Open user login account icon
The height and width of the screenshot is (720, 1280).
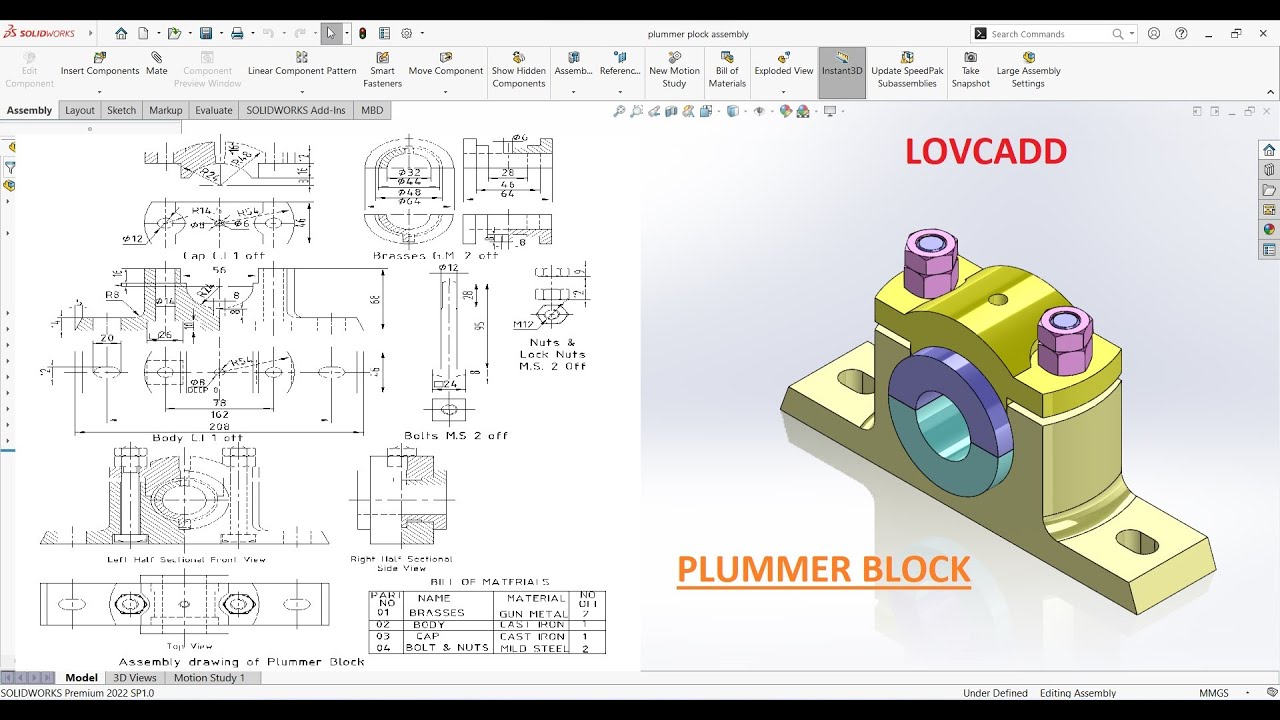[1154, 33]
